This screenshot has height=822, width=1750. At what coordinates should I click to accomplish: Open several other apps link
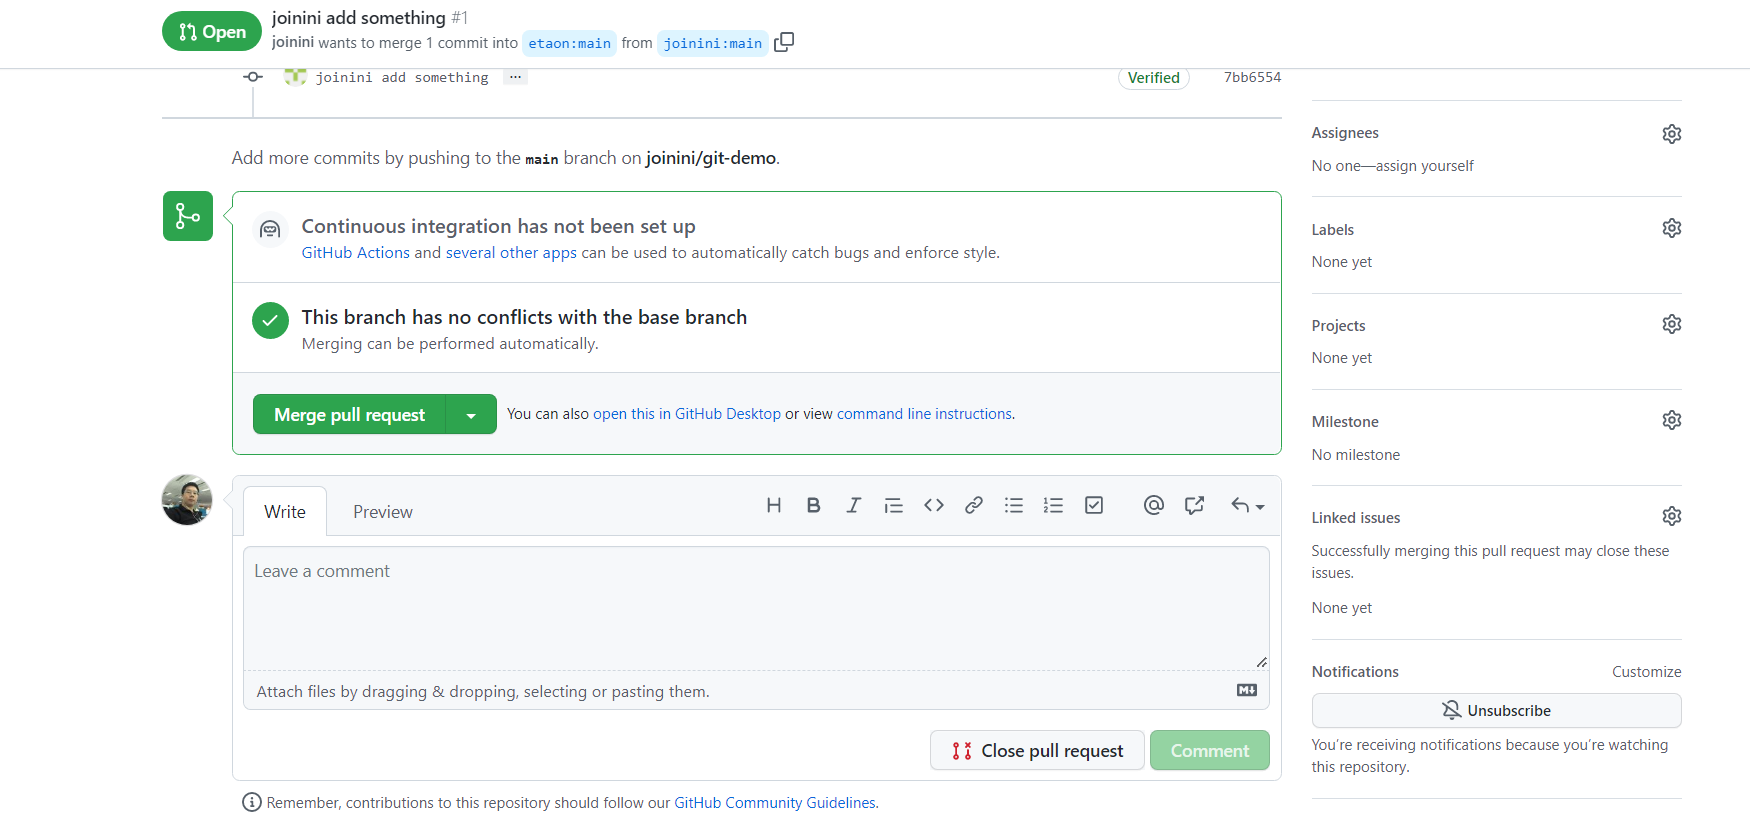tap(511, 253)
